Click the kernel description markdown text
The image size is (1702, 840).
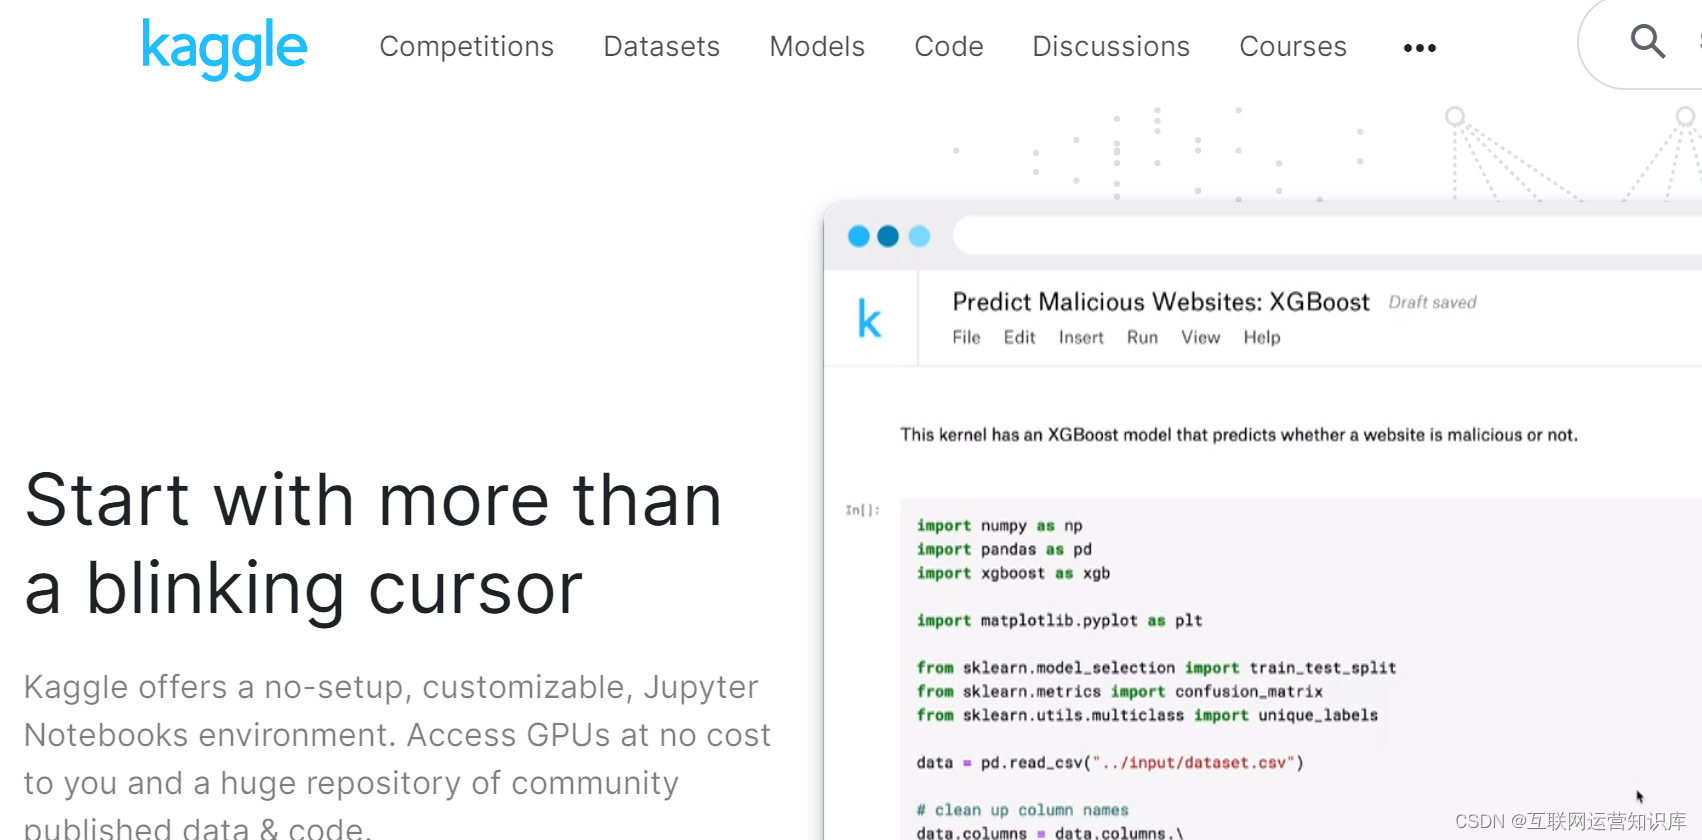pos(1239,435)
